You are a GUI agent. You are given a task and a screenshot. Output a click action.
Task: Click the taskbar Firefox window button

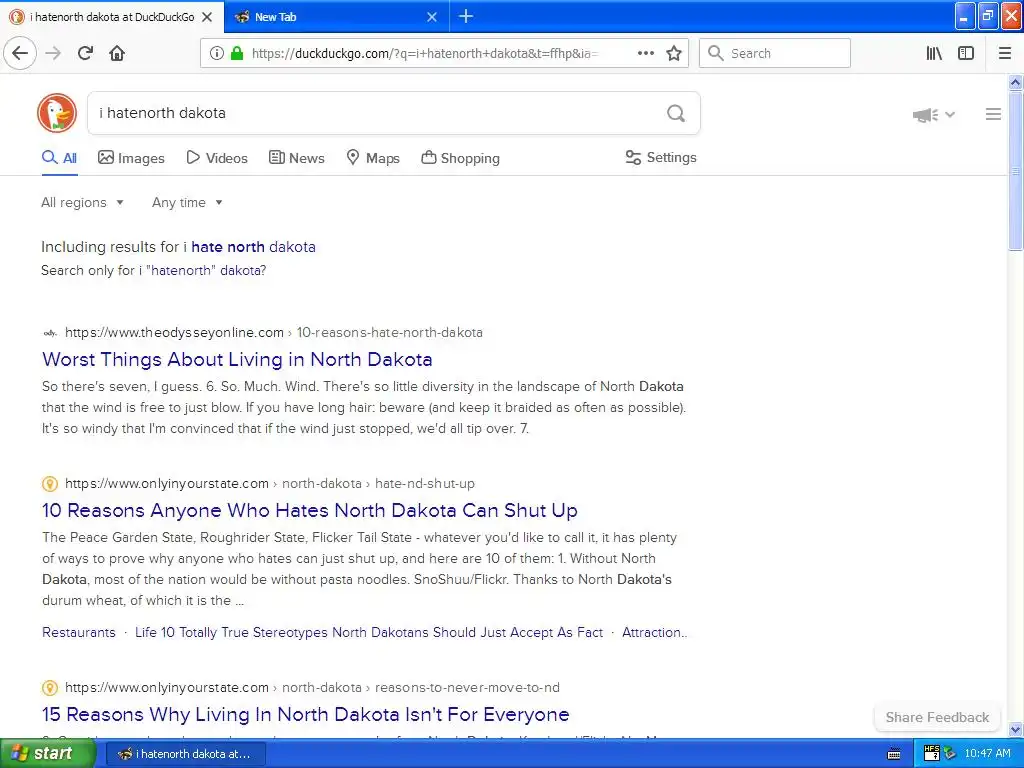pyautogui.click(x=185, y=754)
